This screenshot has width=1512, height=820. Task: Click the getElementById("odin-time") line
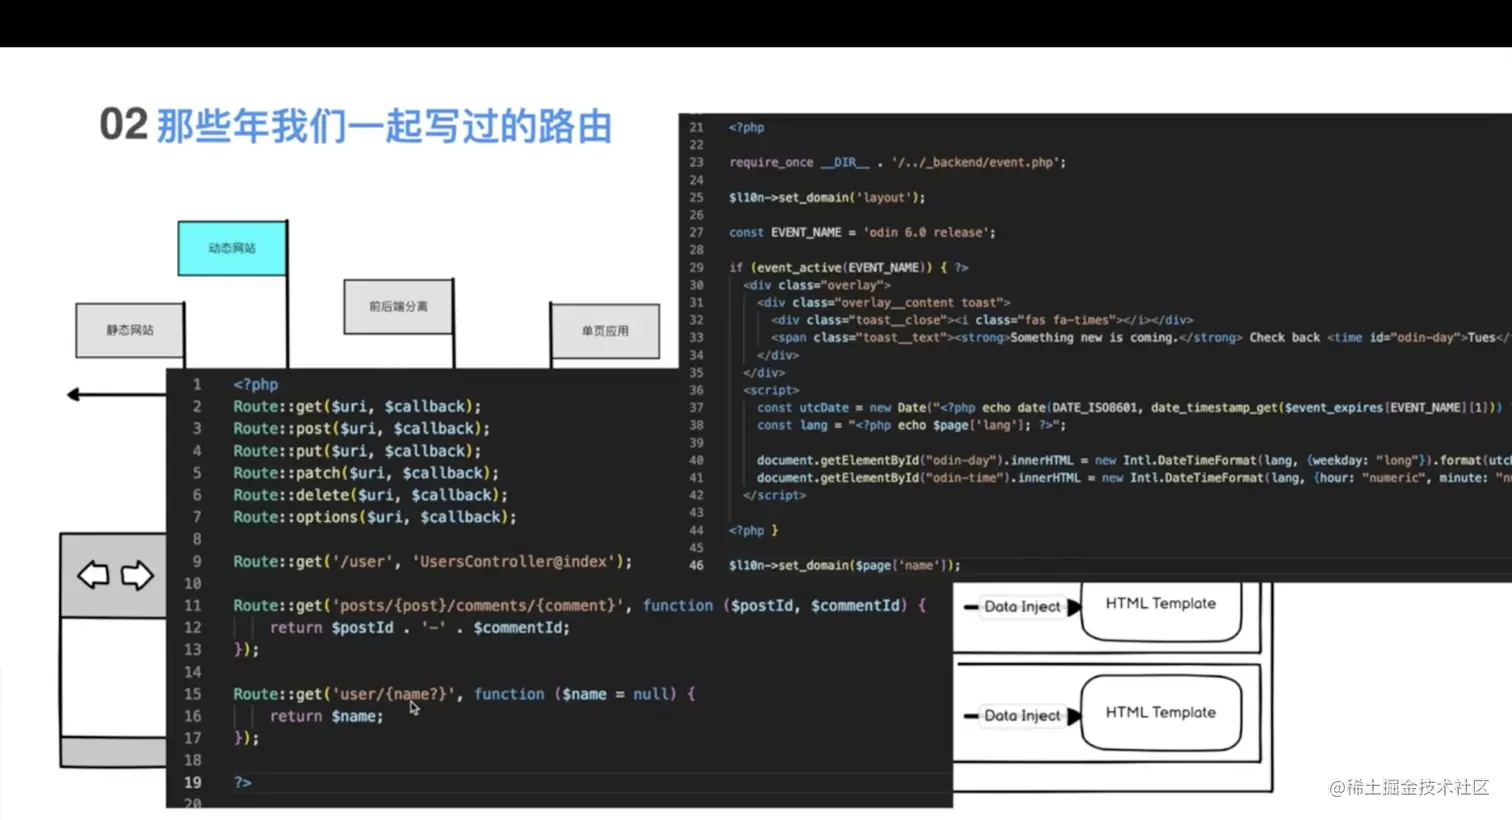click(1134, 478)
